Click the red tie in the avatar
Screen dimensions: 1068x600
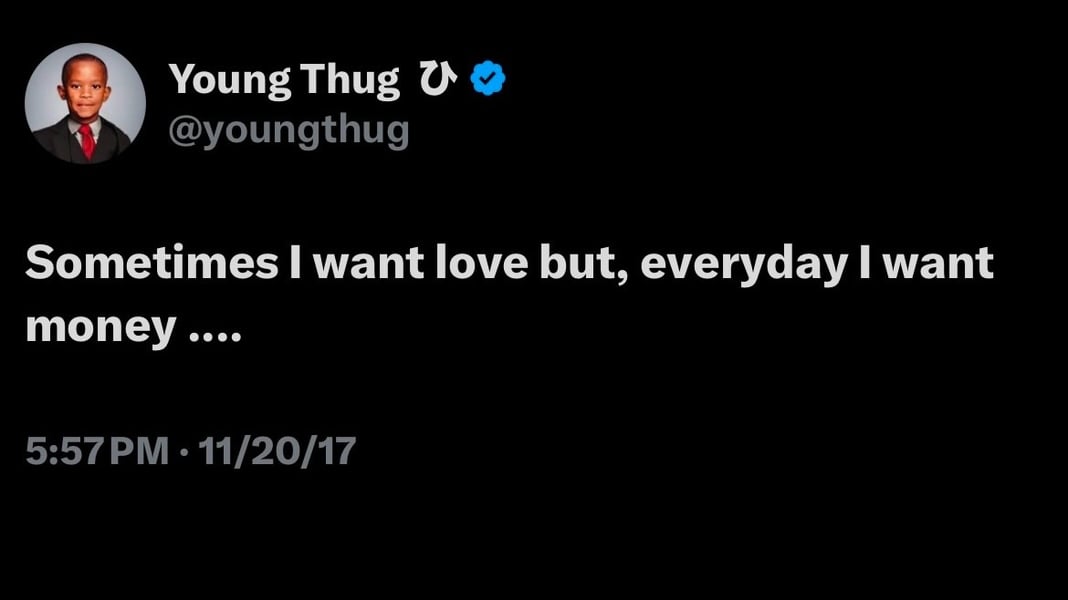pyautogui.click(x=87, y=140)
